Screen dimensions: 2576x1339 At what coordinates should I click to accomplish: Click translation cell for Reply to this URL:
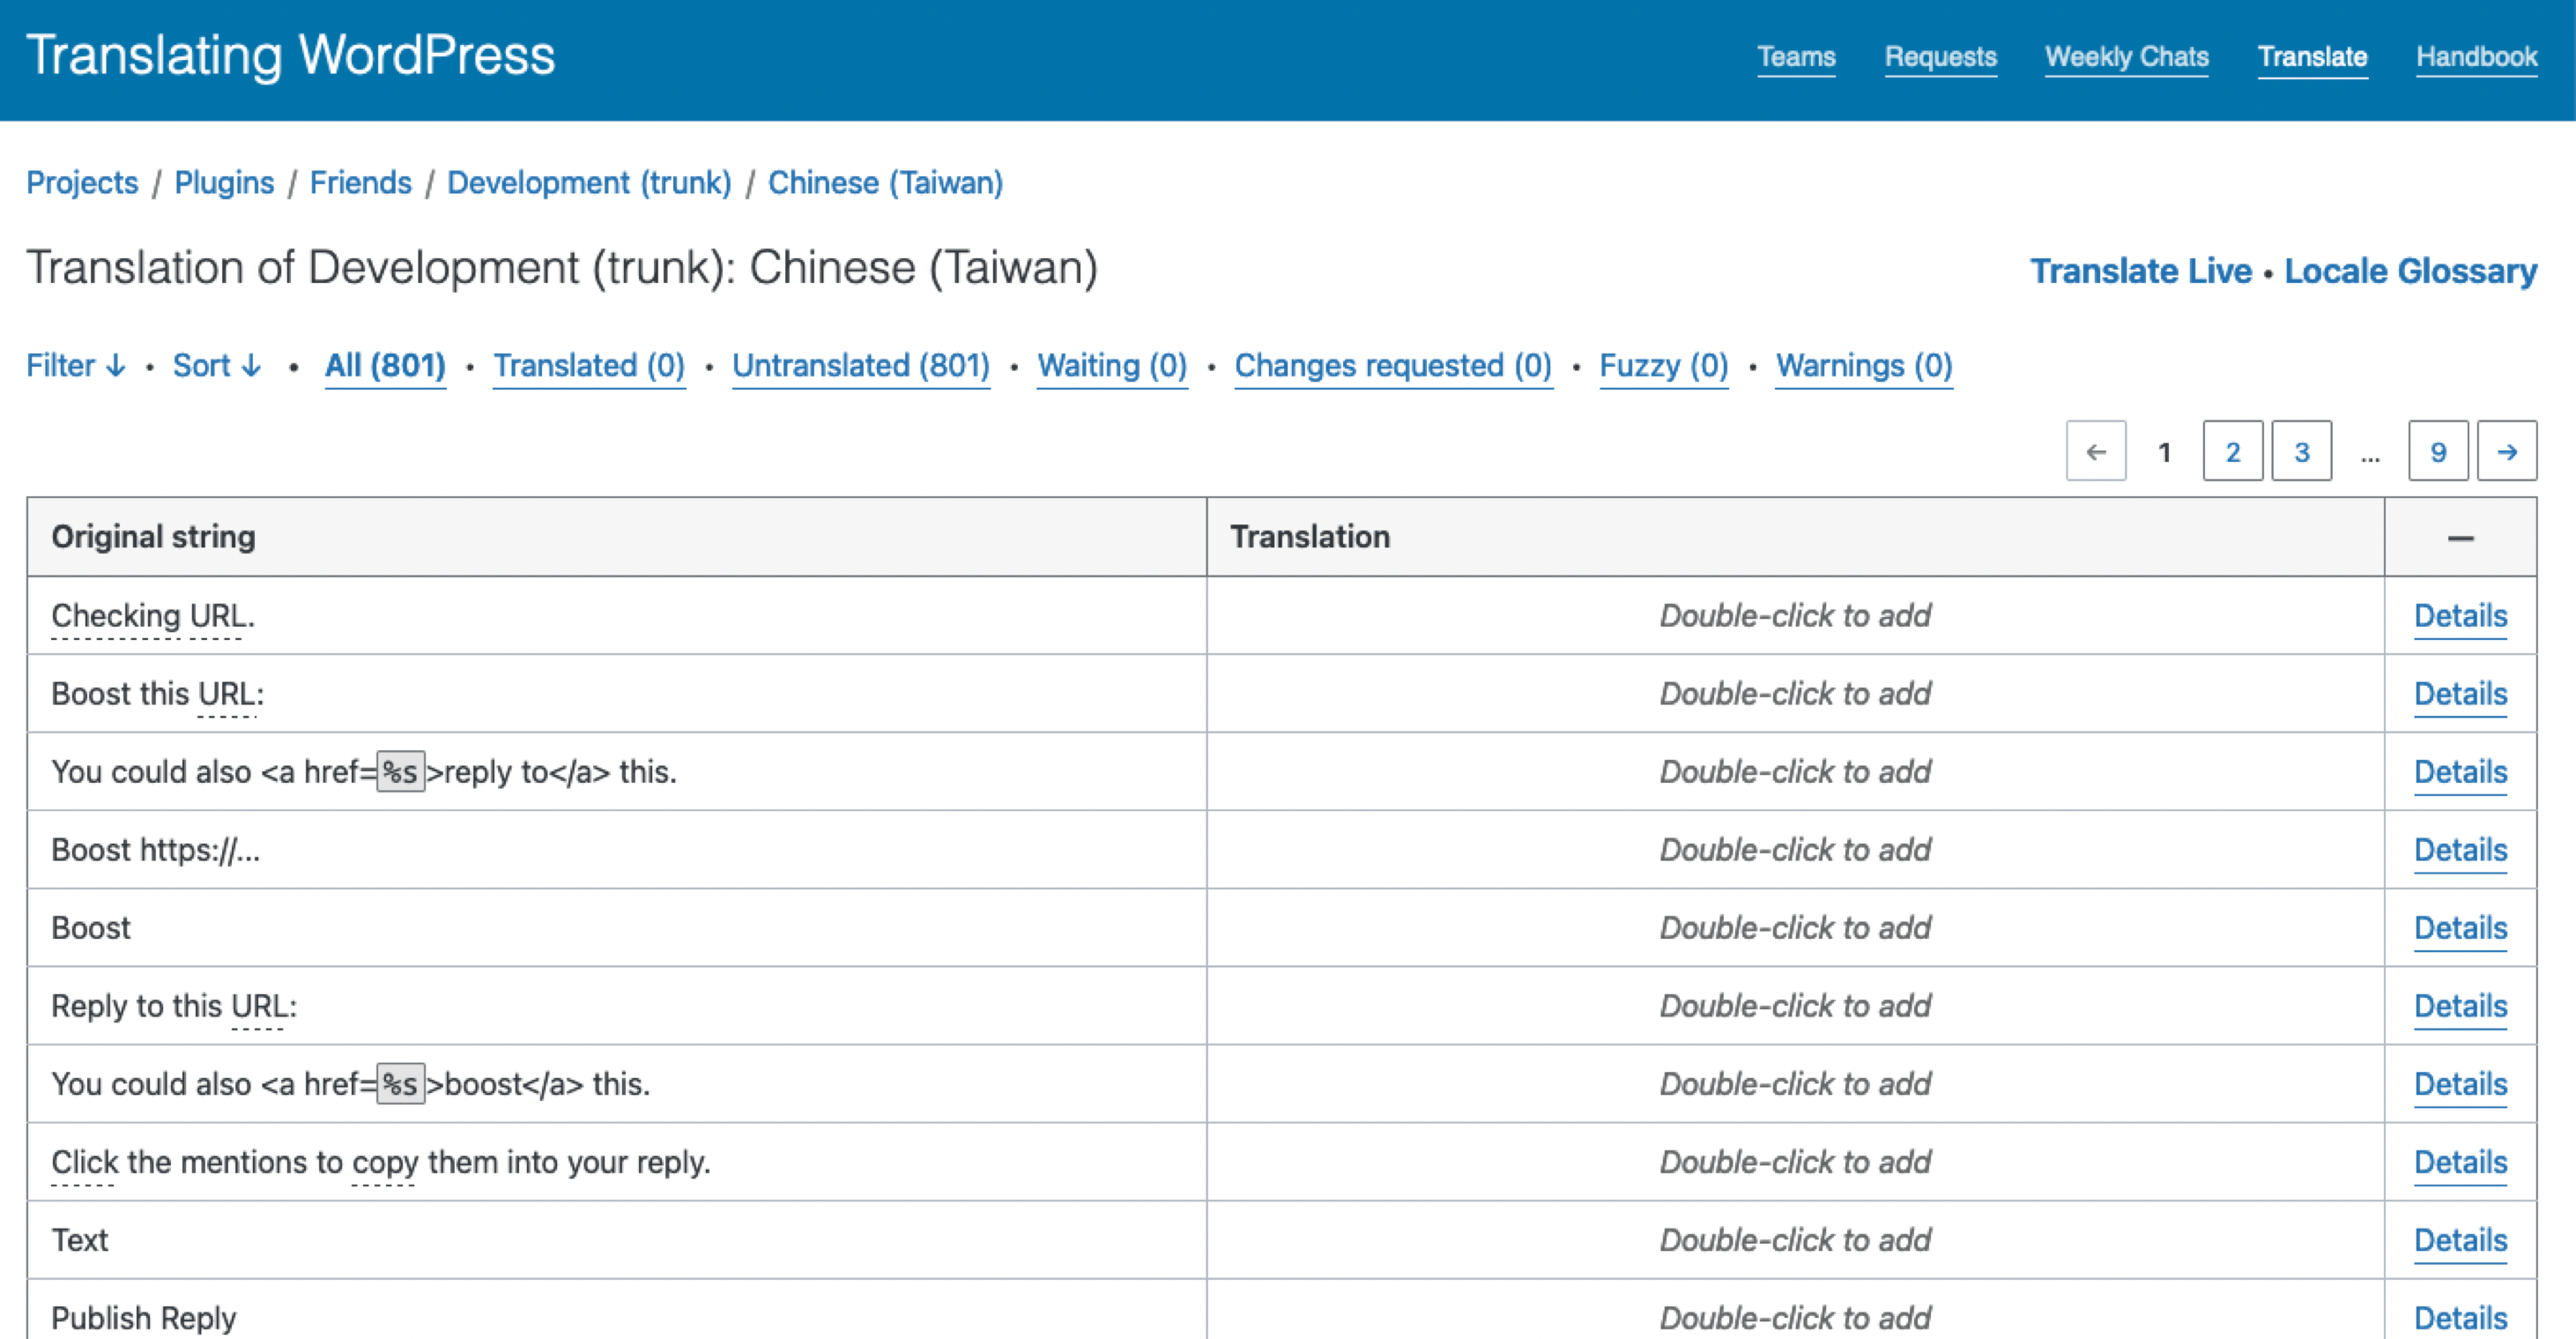click(1795, 1006)
